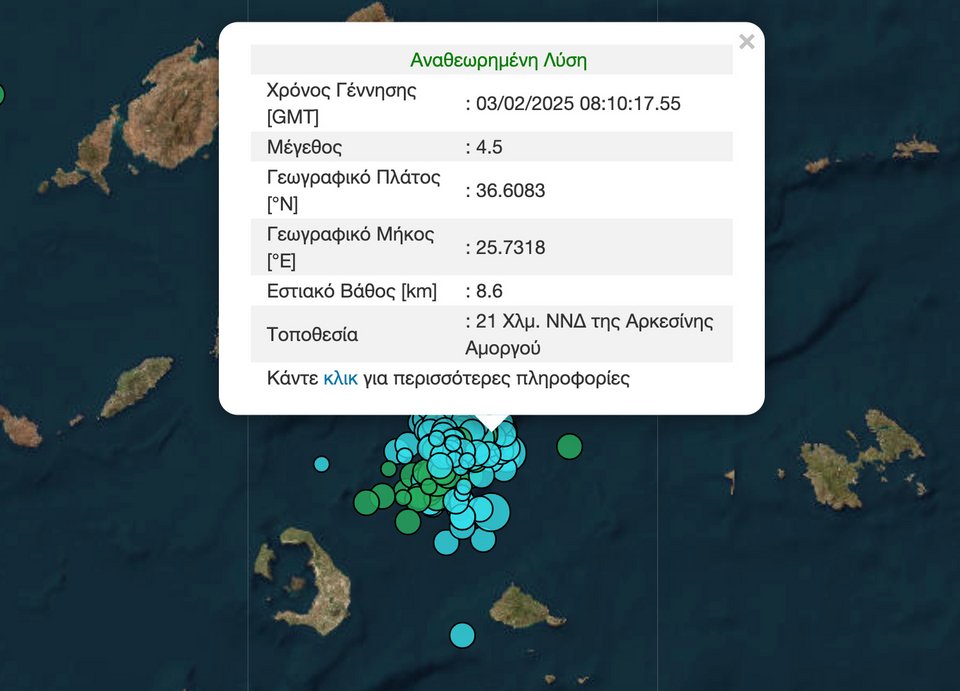Viewport: 960px width, 691px height.
Task: Click the isolated small cyan marker west of cluster
Action: (x=321, y=464)
